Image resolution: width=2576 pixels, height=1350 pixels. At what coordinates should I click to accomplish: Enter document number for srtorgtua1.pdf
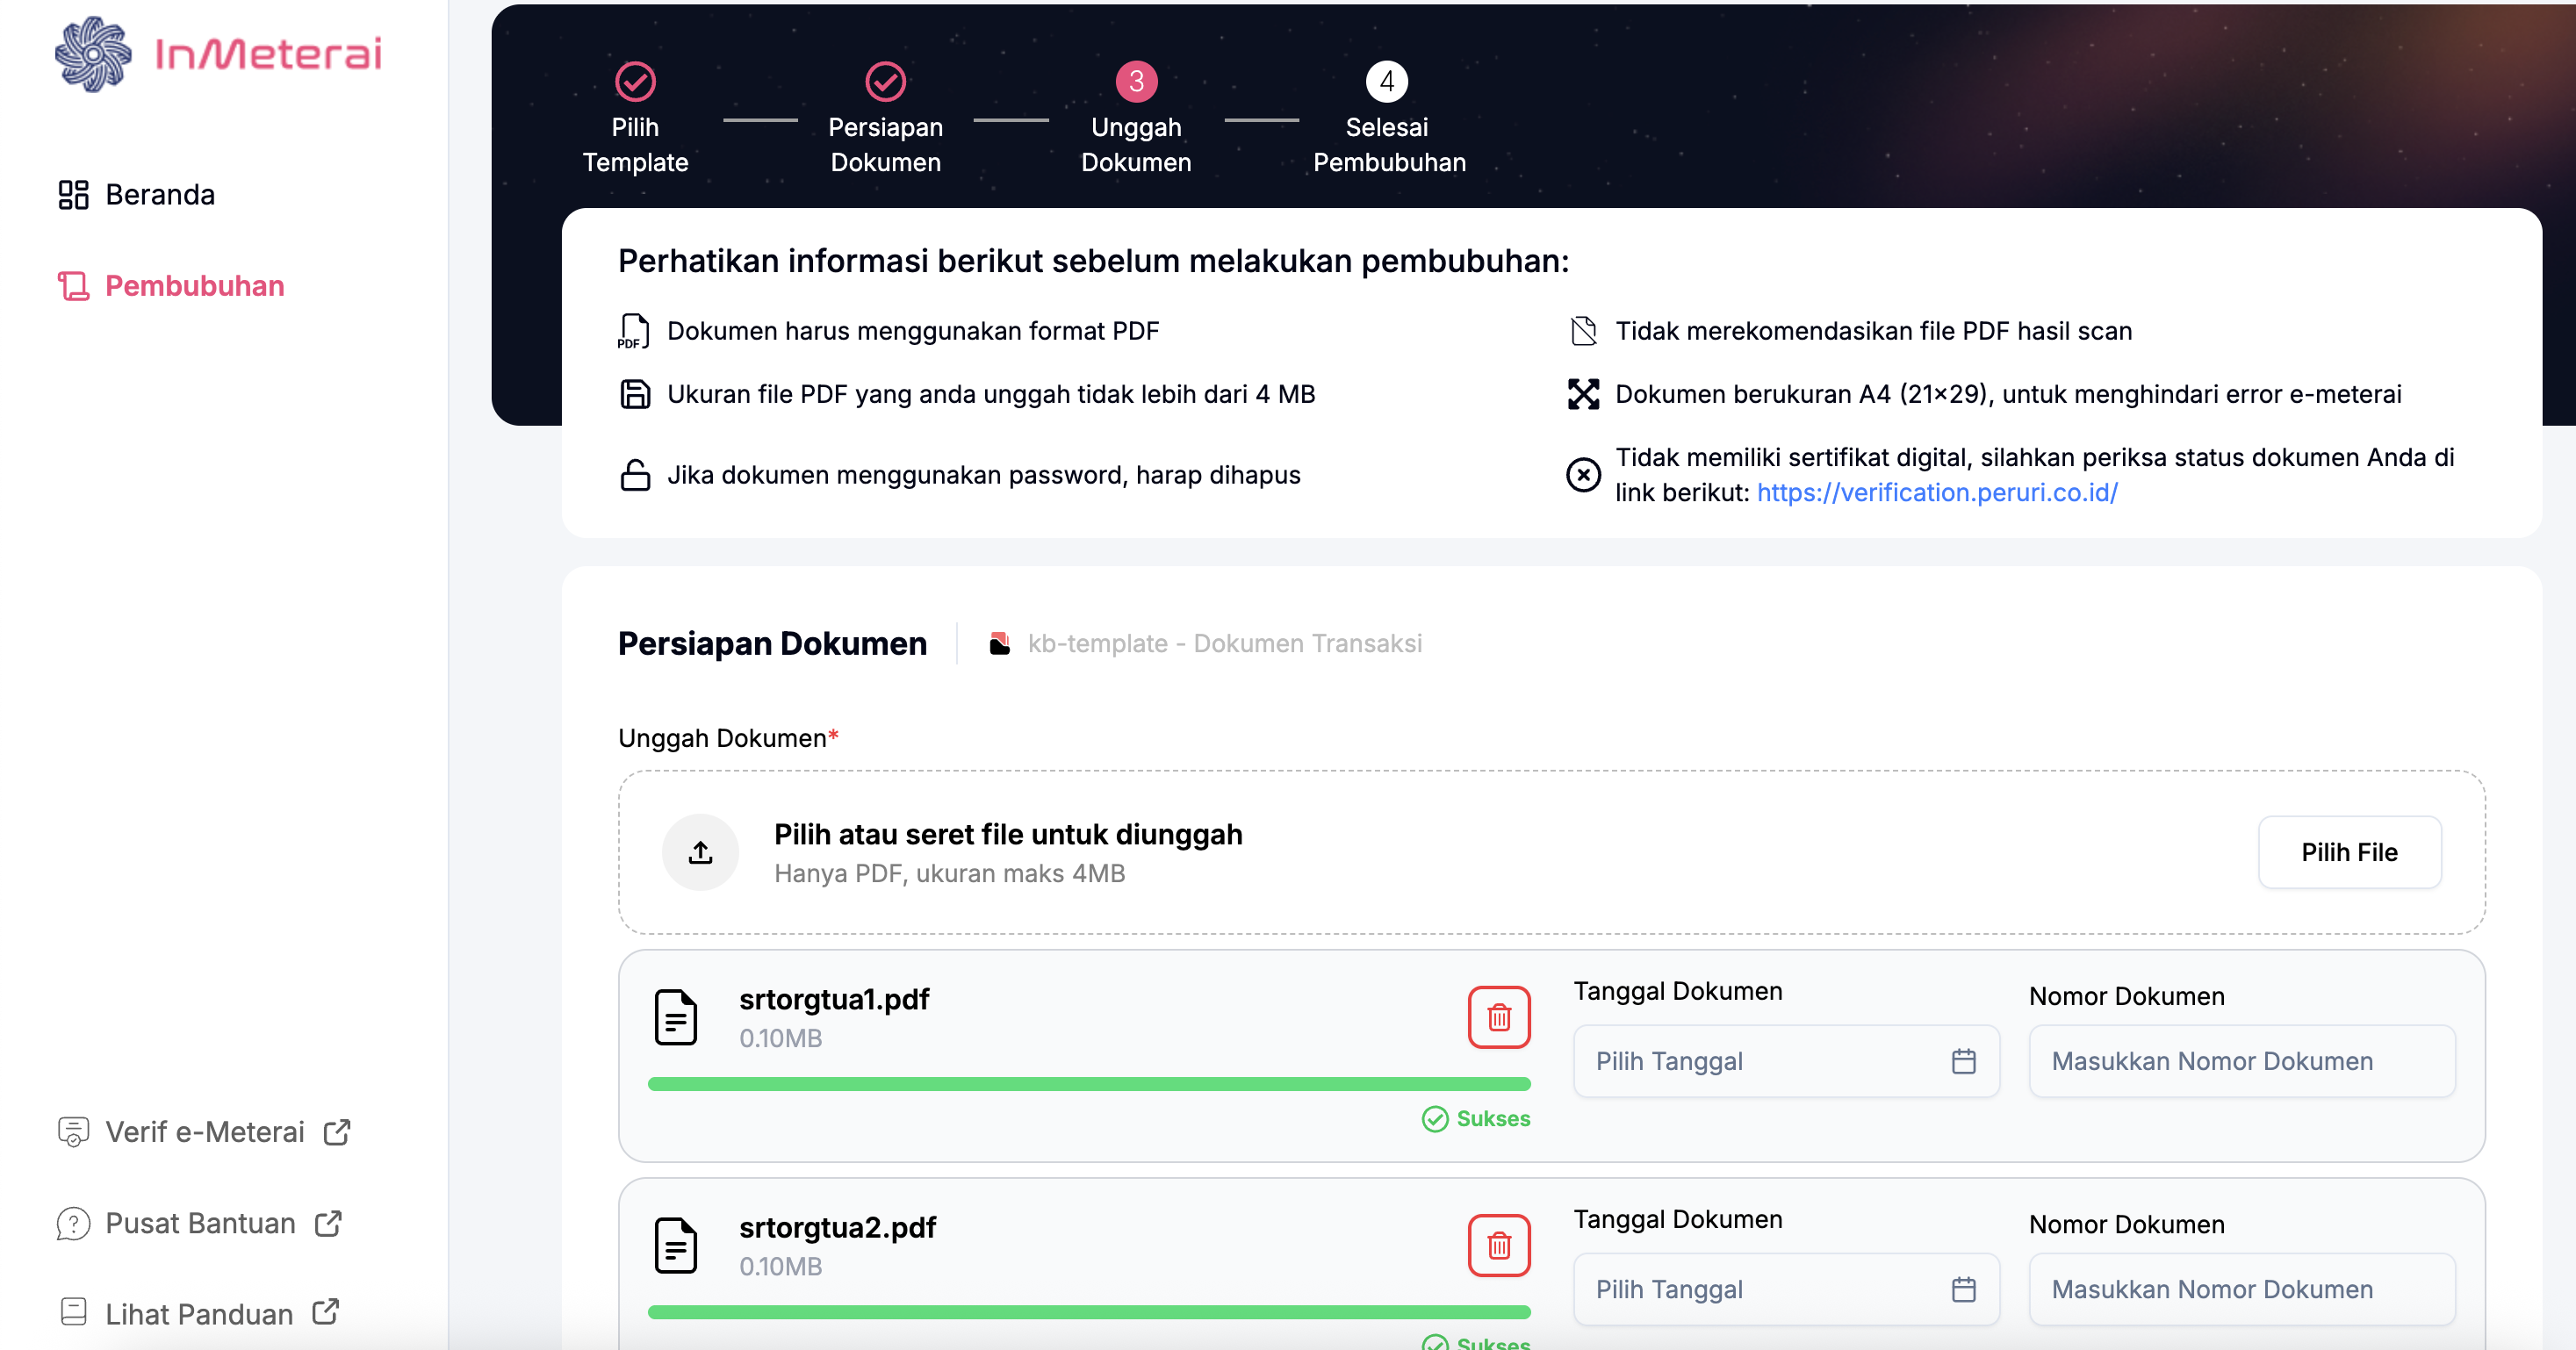[x=2241, y=1061]
